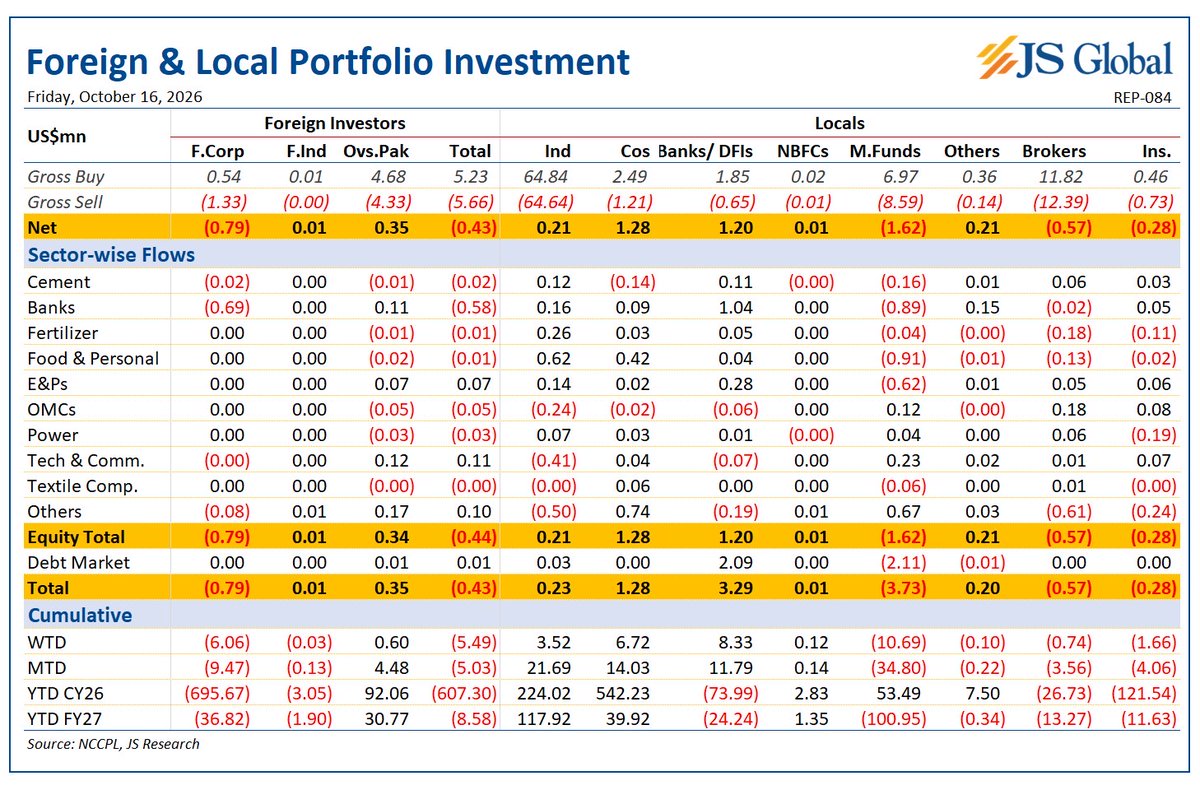This screenshot has height=790, width=1200.
Task: Select the Gross Sell row label
Action: tap(66, 202)
